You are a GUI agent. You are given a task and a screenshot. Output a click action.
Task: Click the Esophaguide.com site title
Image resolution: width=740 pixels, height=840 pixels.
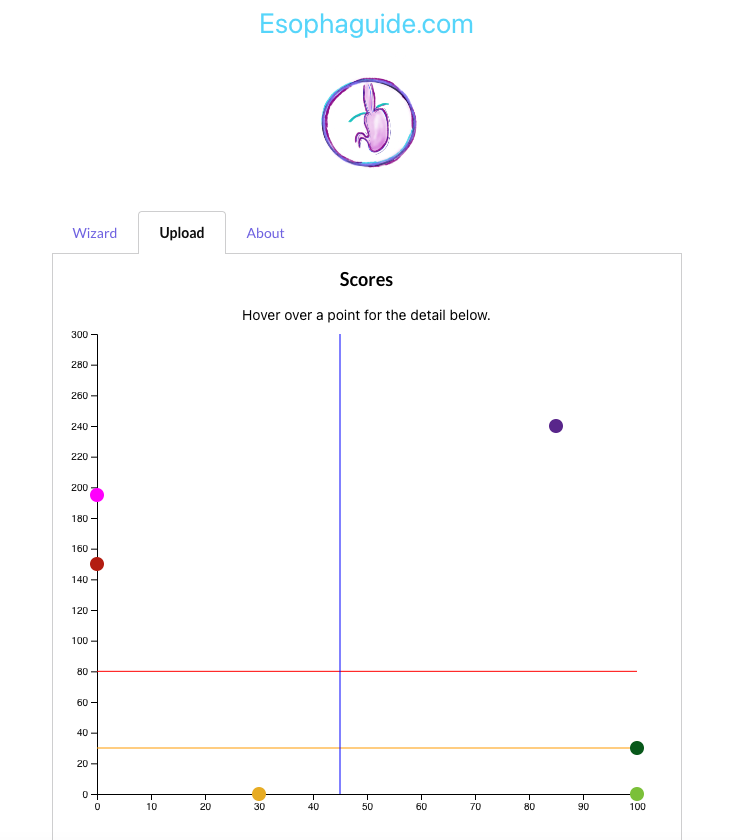368,24
